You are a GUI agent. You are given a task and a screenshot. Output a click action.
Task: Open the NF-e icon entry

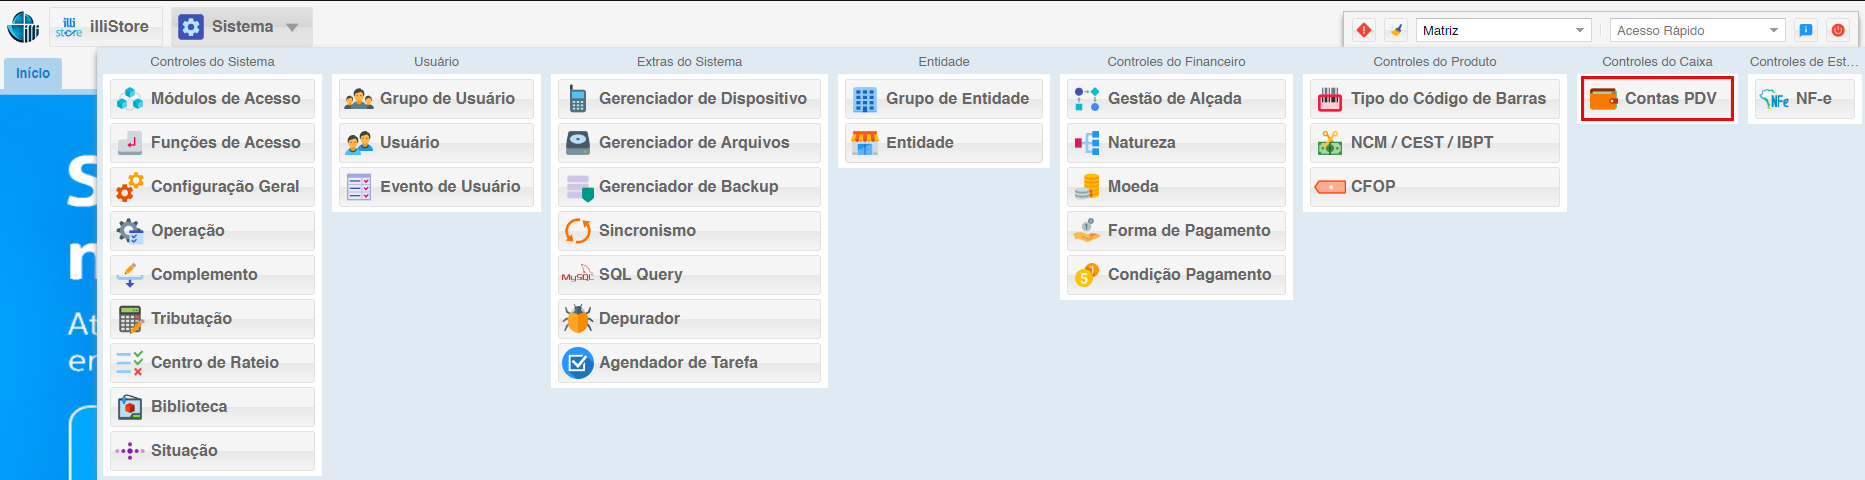click(1774, 99)
